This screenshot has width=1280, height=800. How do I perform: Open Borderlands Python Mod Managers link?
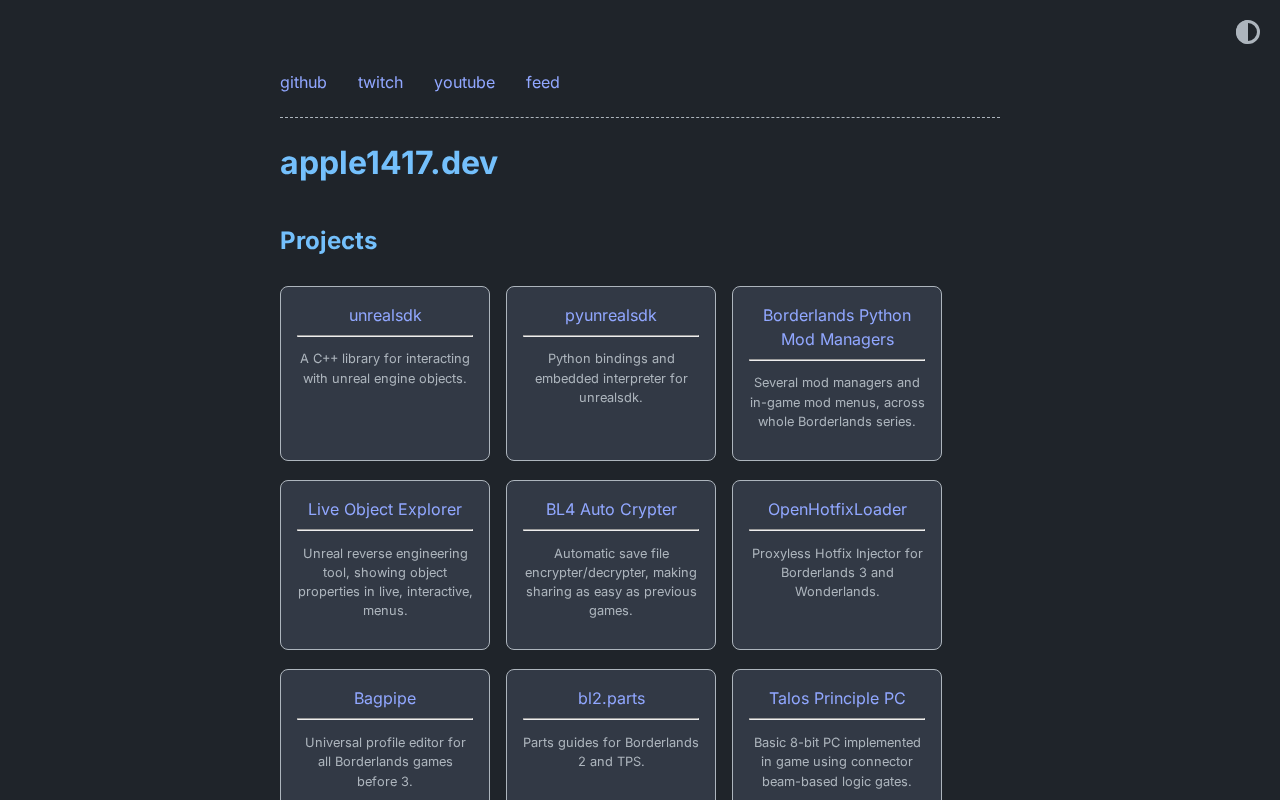pyautogui.click(x=837, y=327)
